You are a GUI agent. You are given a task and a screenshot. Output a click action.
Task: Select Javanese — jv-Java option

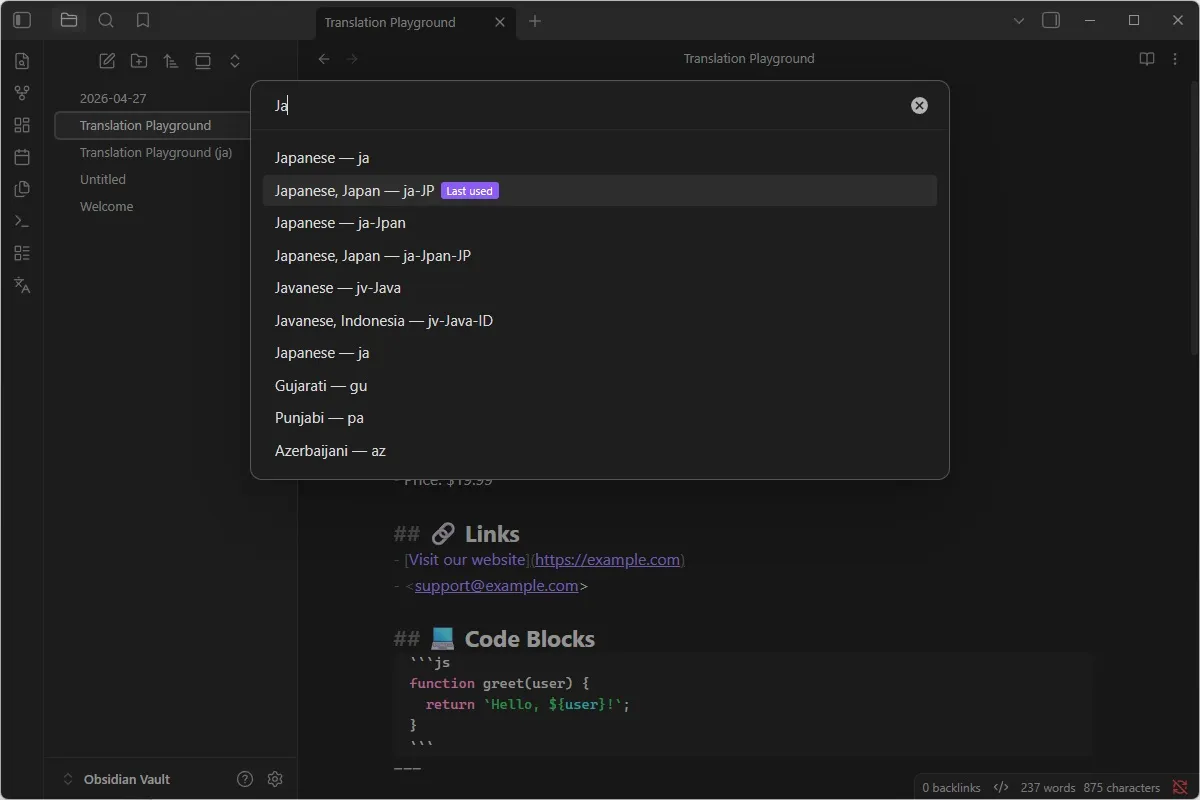[x=600, y=288]
